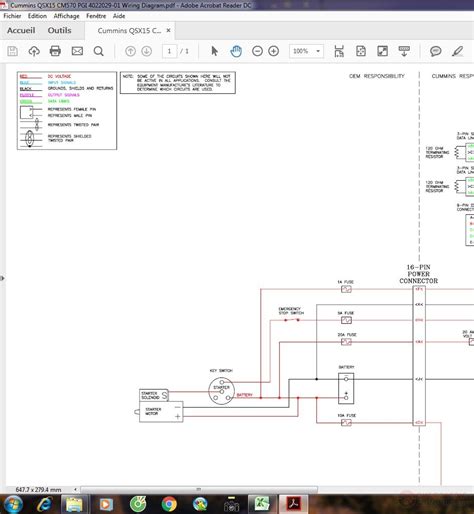
Task: Launch Google Chrome from taskbar
Action: point(169,504)
